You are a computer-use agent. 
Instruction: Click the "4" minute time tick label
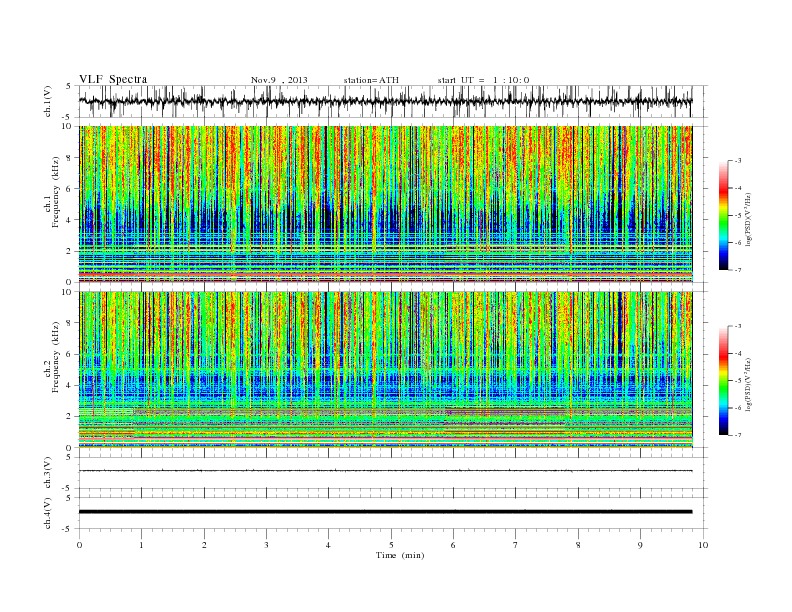click(329, 545)
